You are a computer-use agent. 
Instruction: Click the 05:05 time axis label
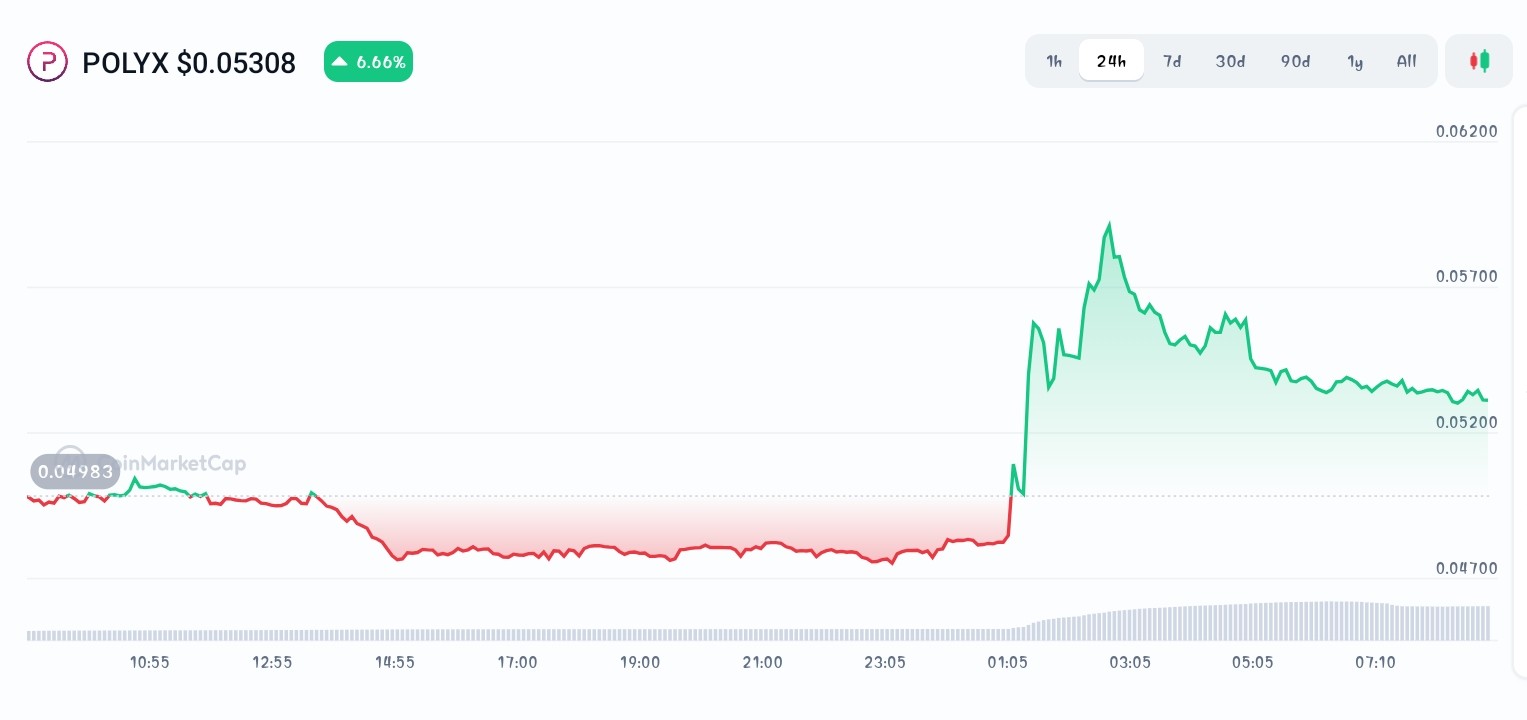point(1252,662)
